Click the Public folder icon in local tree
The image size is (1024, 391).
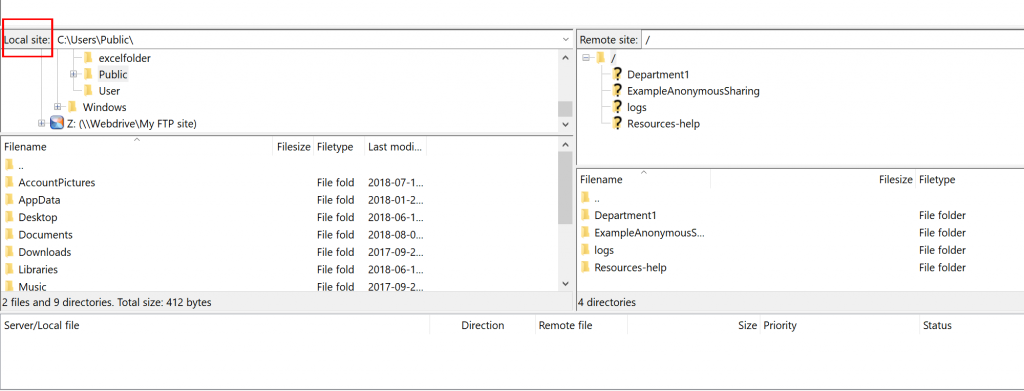(88, 74)
